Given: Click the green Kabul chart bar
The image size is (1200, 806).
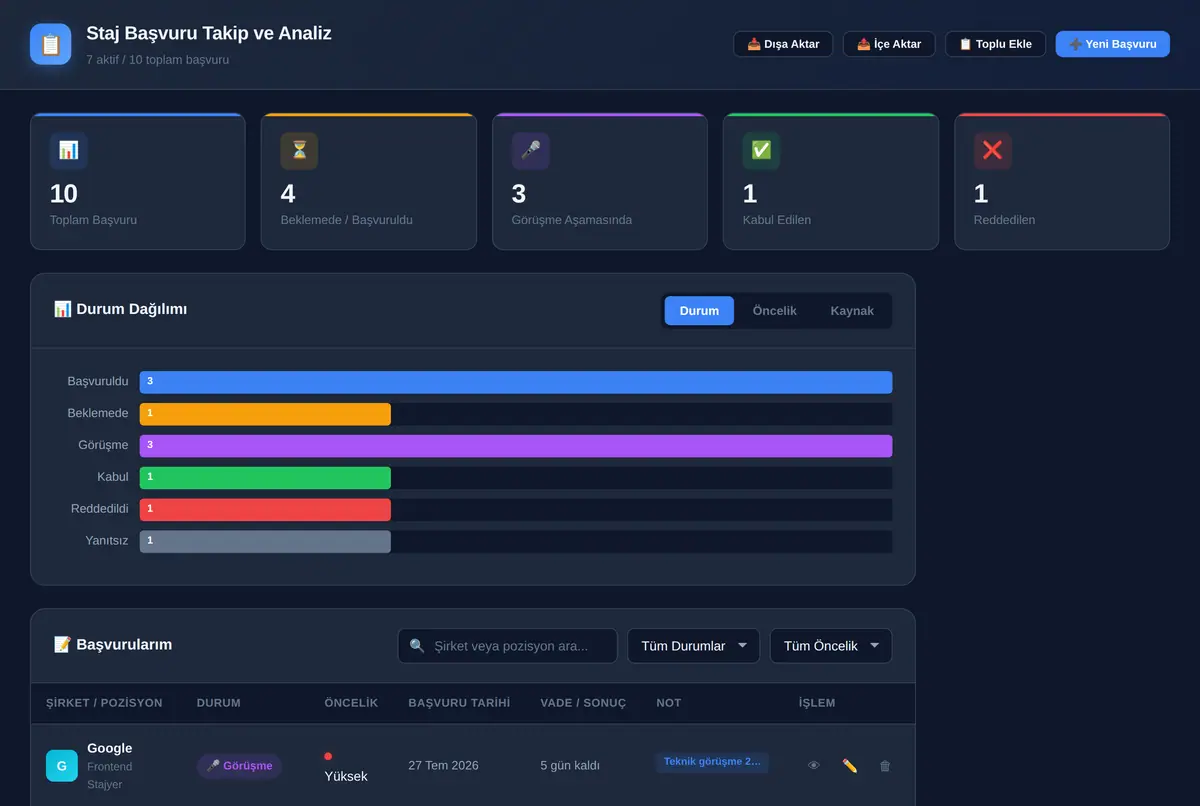Looking at the screenshot, I should [265, 478].
